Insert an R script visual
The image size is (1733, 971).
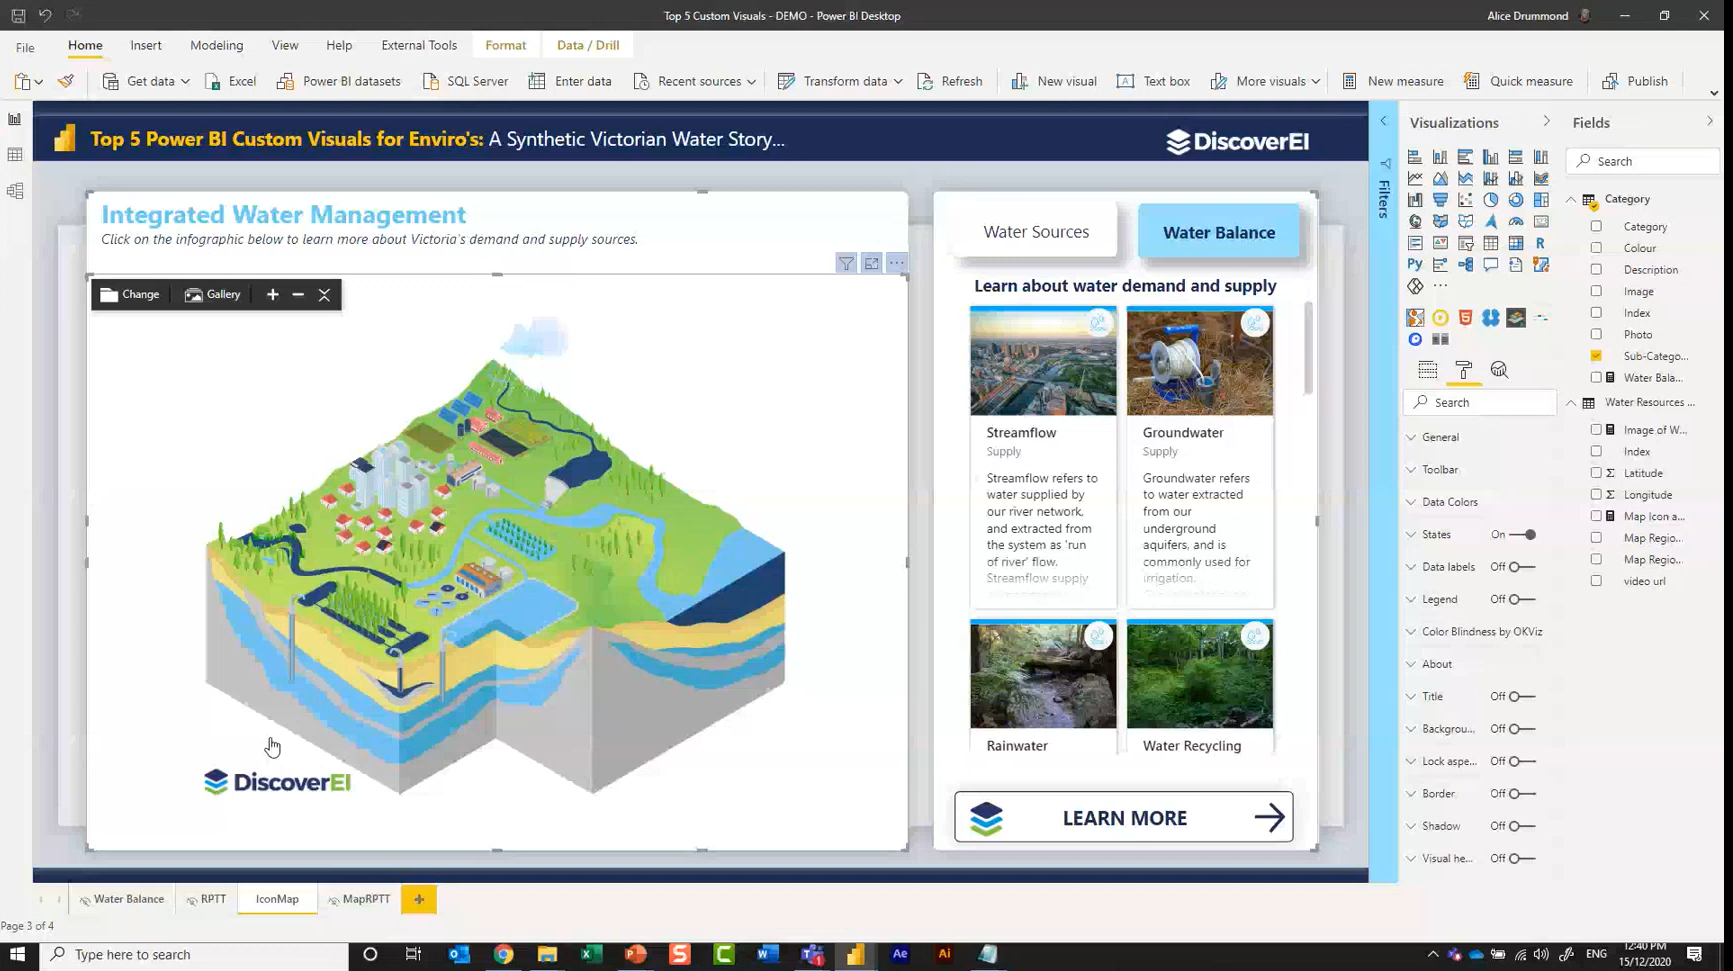[x=1541, y=242]
